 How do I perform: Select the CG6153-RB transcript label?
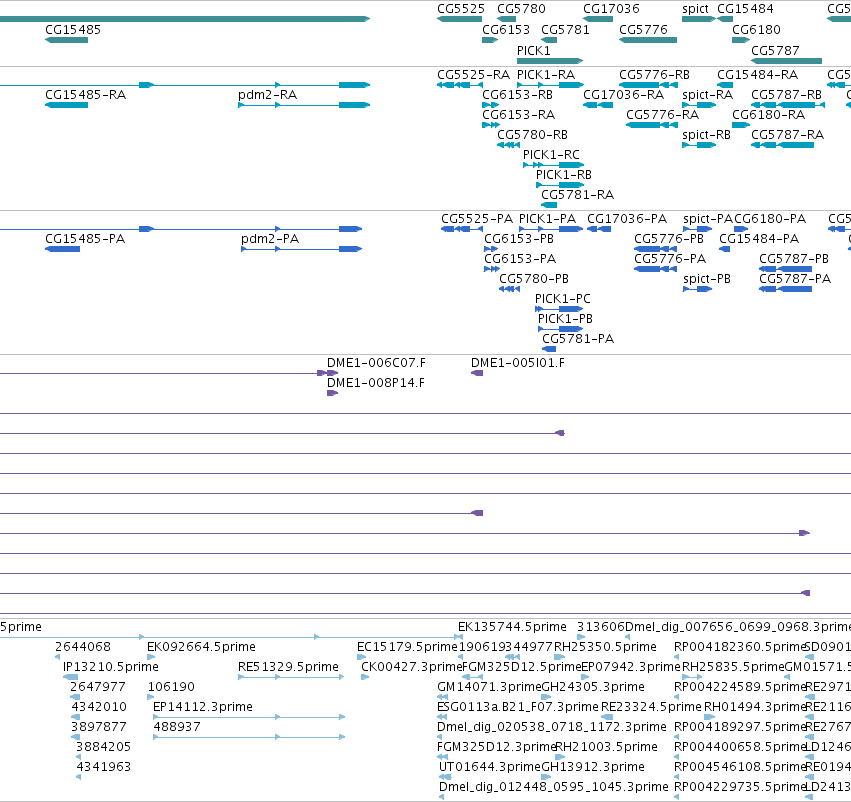pos(517,95)
